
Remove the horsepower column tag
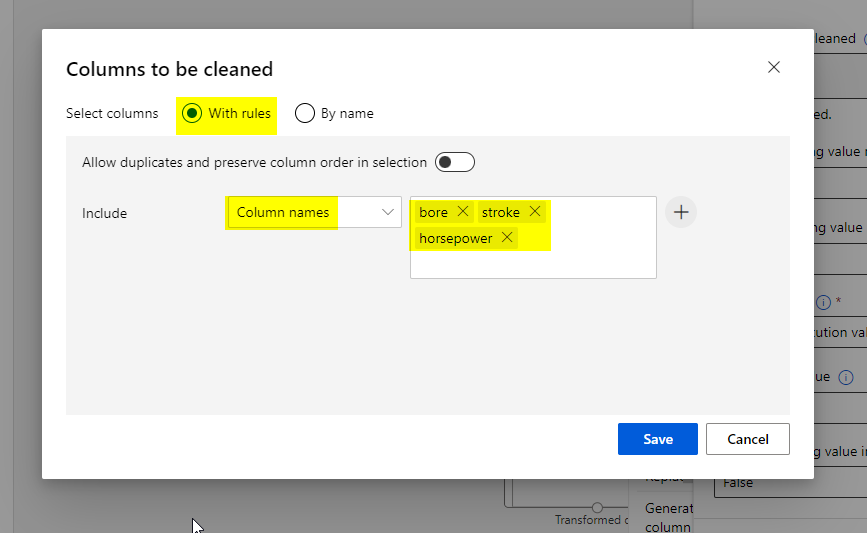coord(507,238)
